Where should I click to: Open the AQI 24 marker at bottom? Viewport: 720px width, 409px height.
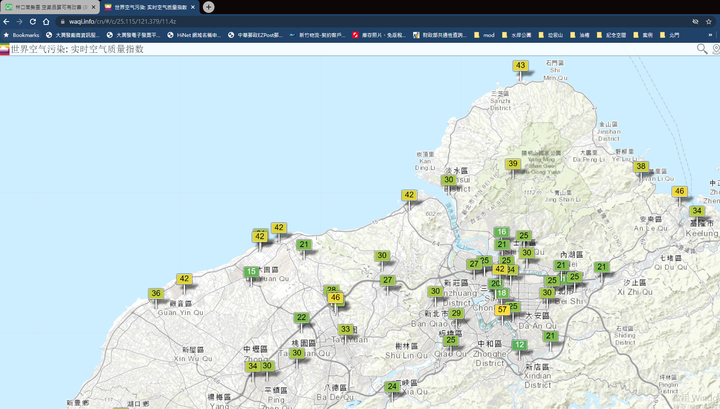click(392, 387)
